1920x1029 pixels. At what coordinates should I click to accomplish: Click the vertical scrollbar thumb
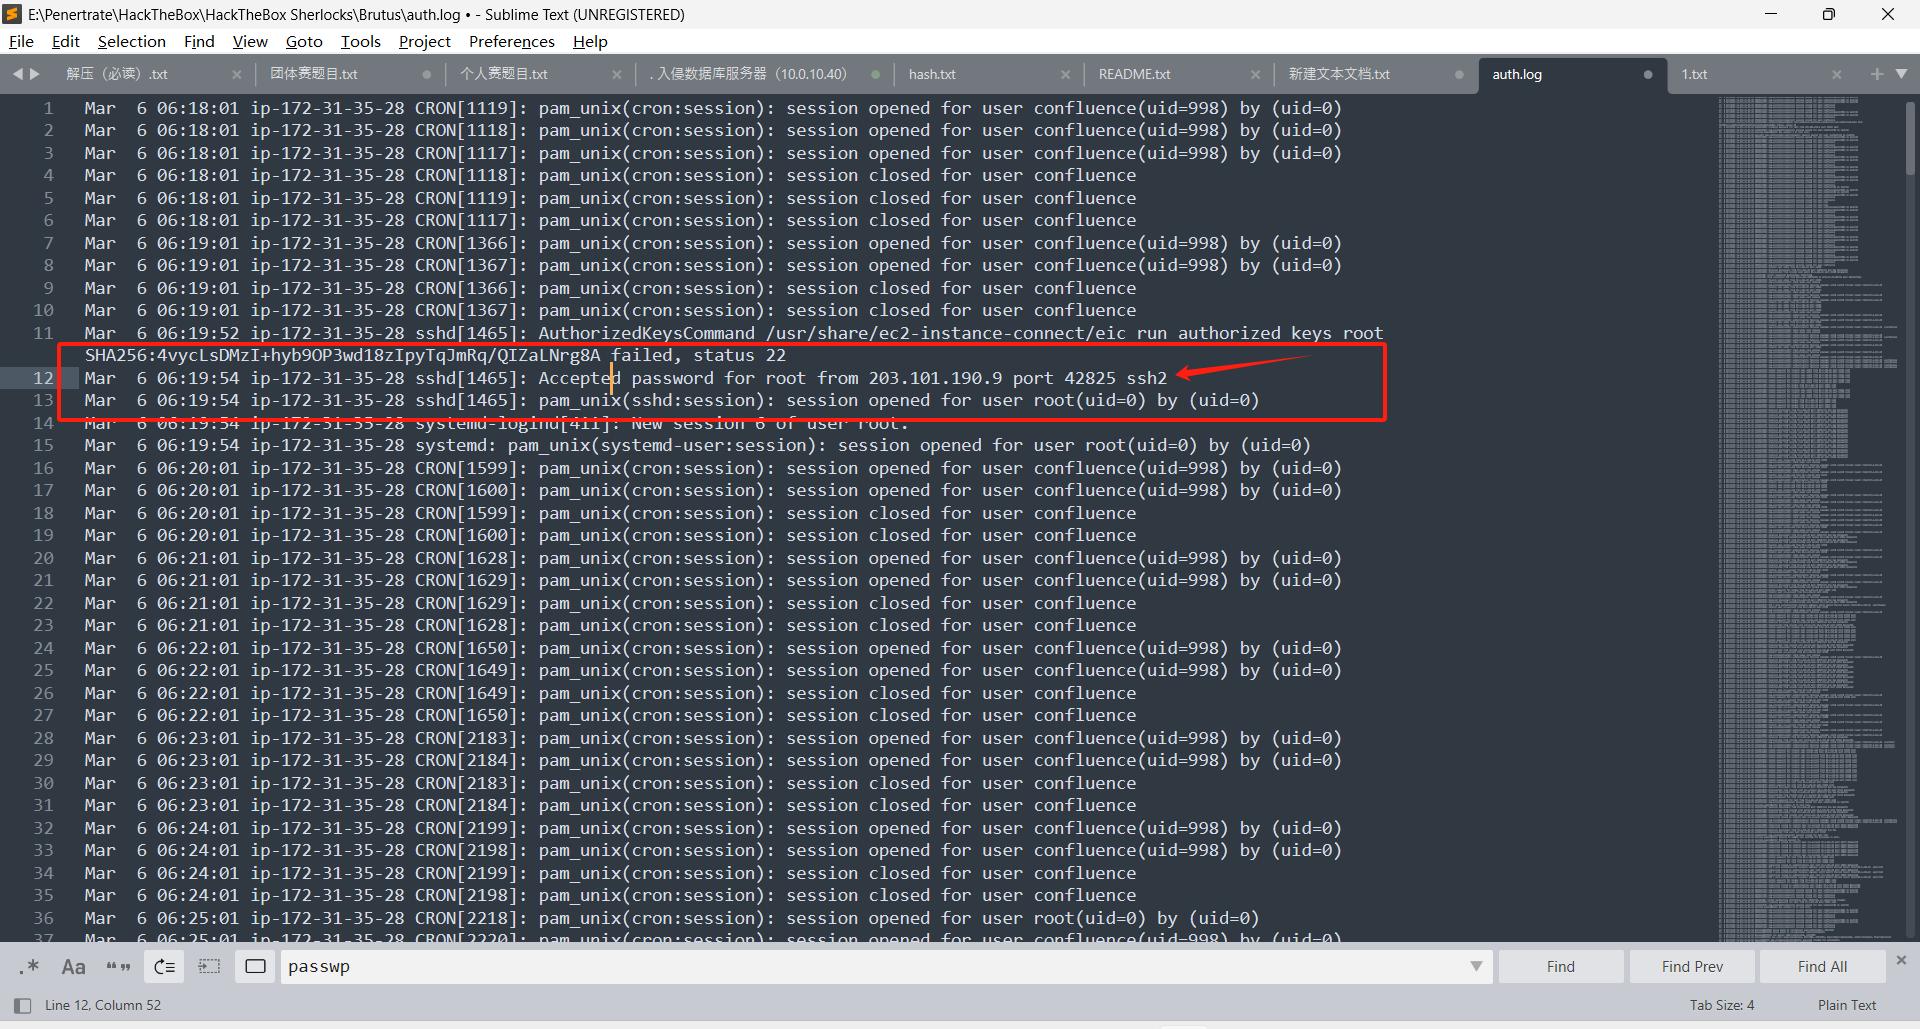(1910, 140)
